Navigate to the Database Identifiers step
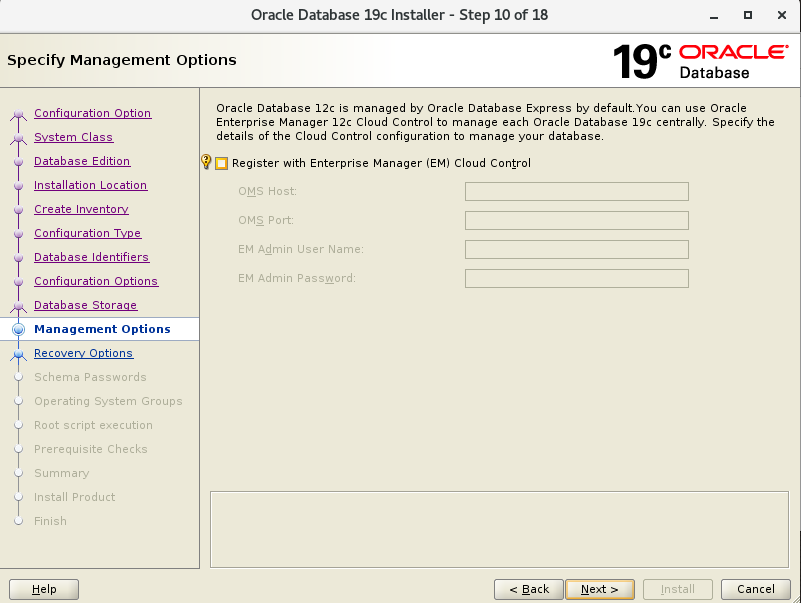The height and width of the screenshot is (603, 801). pyautogui.click(x=91, y=257)
